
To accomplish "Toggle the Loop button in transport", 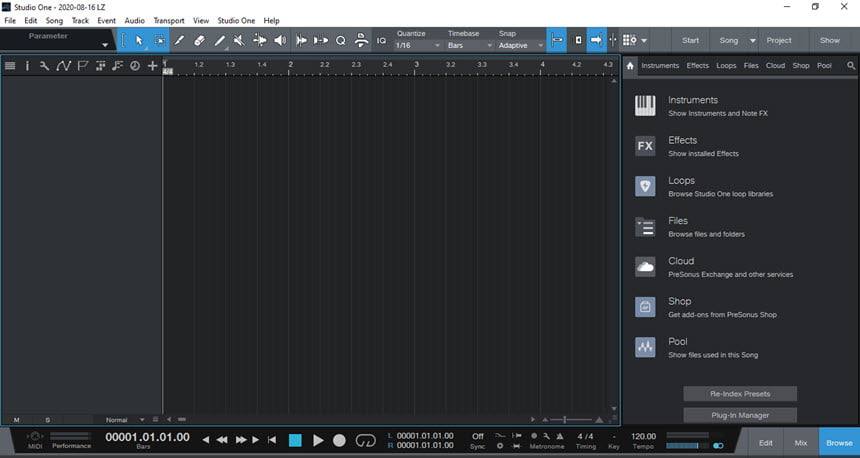I will tap(365, 440).
